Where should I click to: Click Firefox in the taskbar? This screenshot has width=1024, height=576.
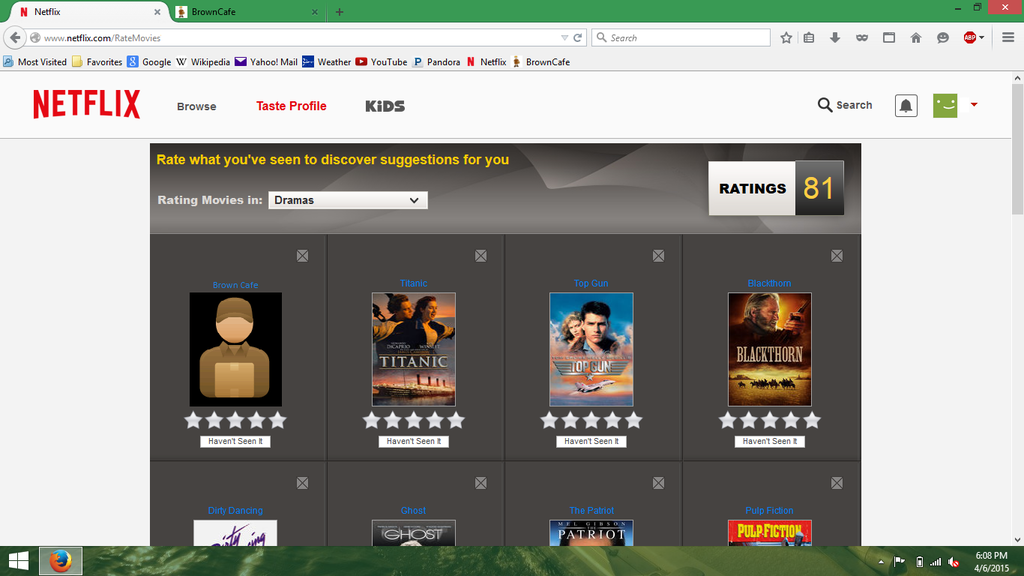tap(61, 561)
